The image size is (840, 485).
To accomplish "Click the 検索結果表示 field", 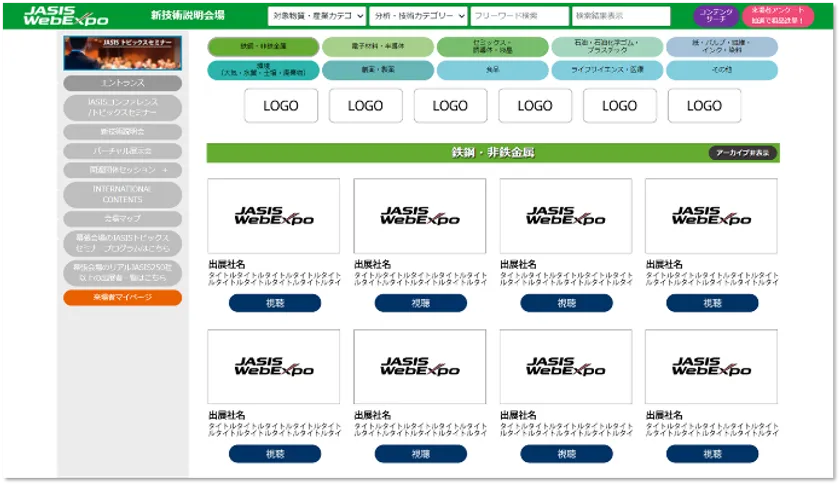I will (621, 16).
